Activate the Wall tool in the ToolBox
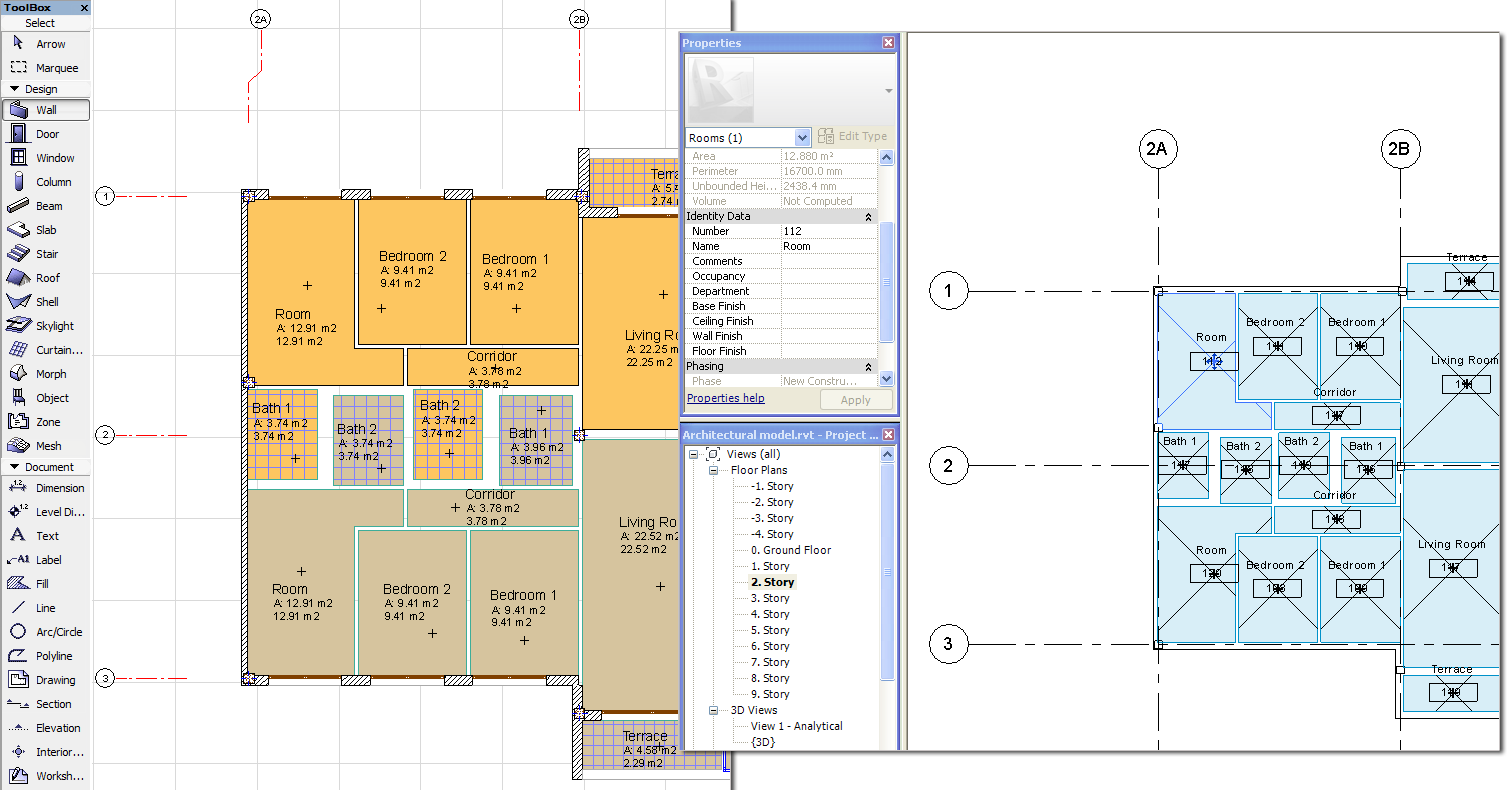Viewport: 1510px width, 790px height. click(x=46, y=110)
